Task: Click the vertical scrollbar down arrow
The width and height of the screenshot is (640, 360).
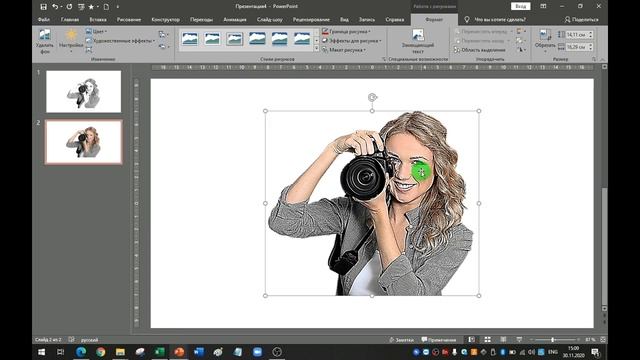Action: [604, 309]
